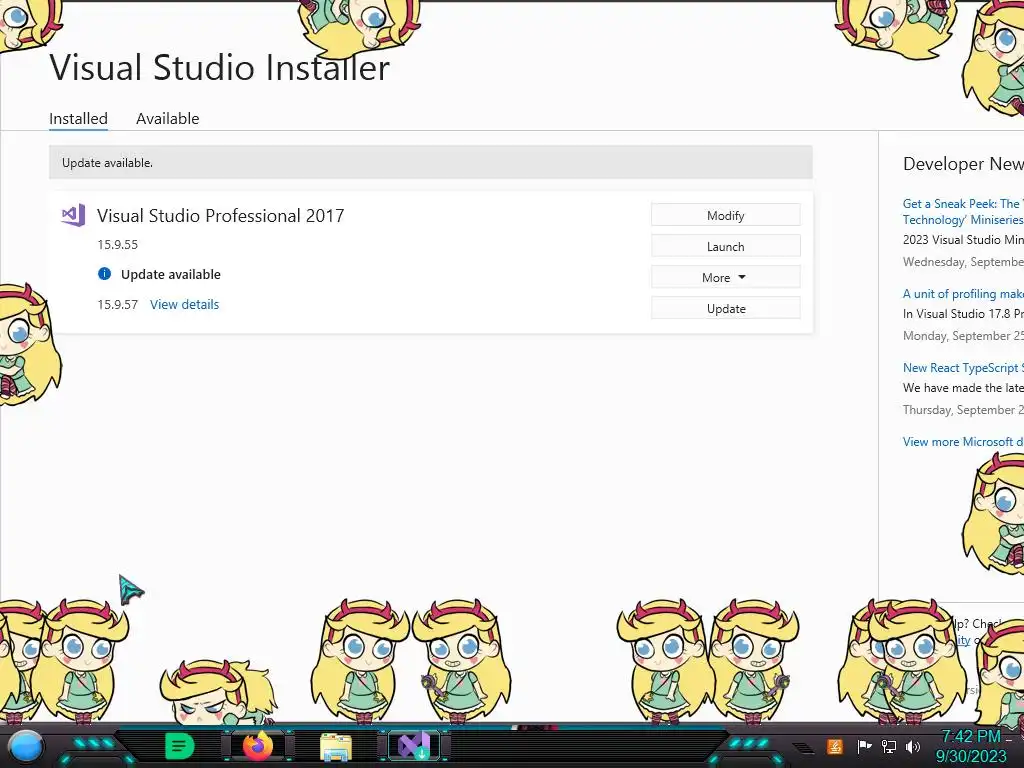Click the Visual Studio Professional 2017 logo icon
The height and width of the screenshot is (768, 1024).
tap(73, 215)
